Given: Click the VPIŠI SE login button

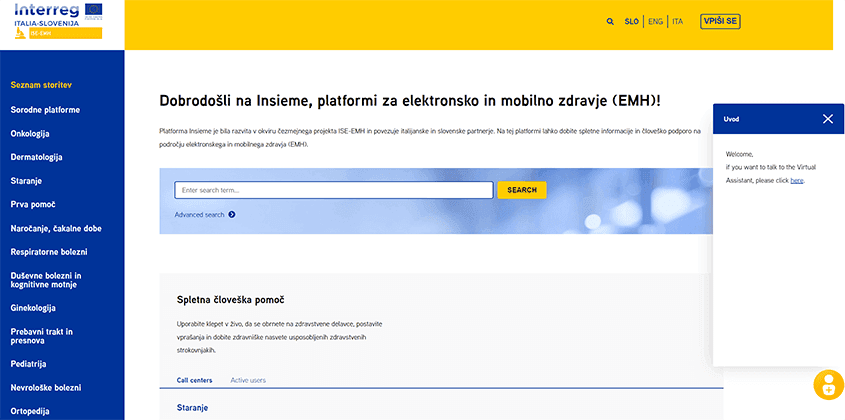Looking at the screenshot, I should coord(720,22).
